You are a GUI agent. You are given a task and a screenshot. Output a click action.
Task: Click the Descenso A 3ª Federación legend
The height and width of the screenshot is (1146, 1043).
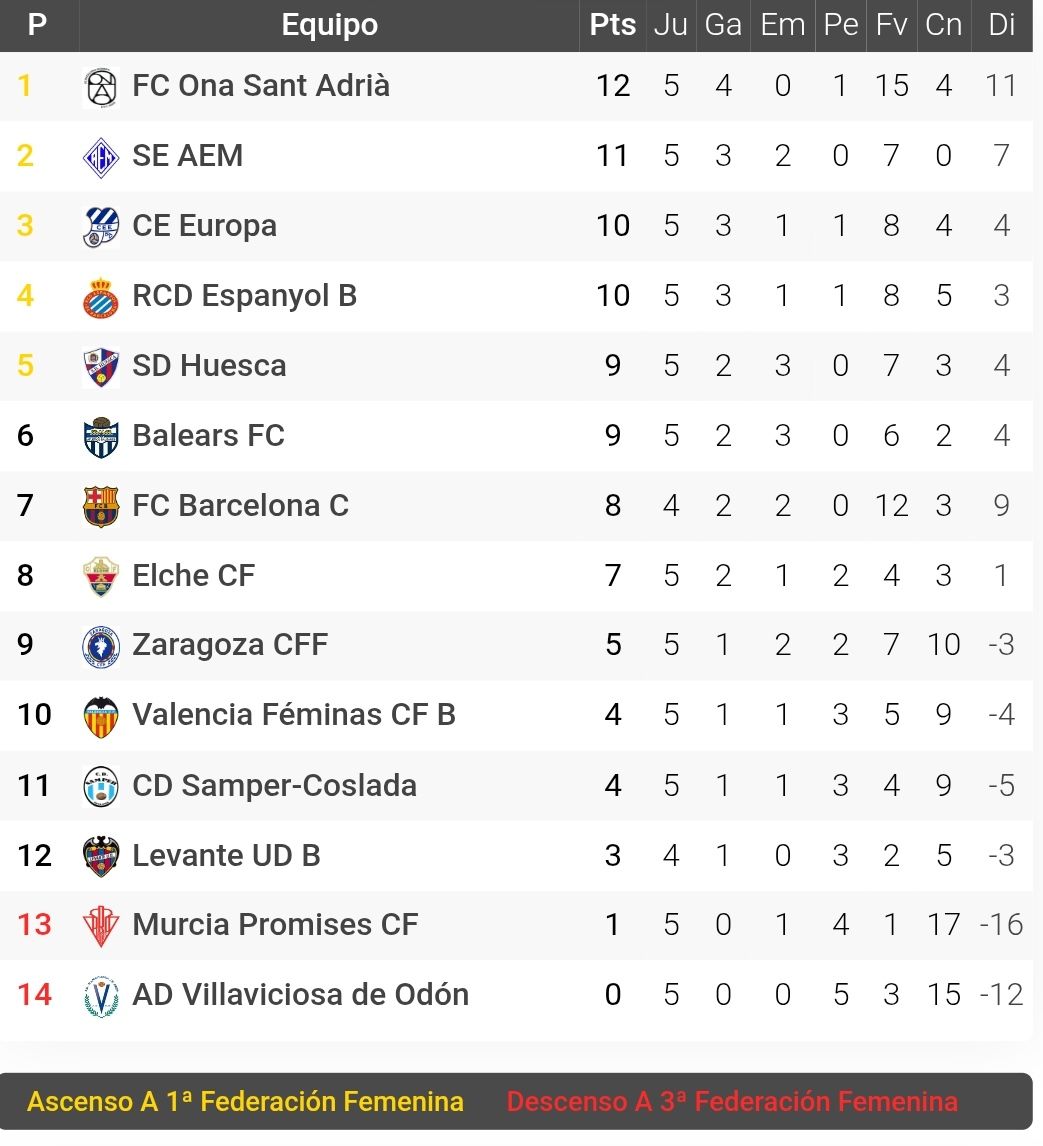732,1101
